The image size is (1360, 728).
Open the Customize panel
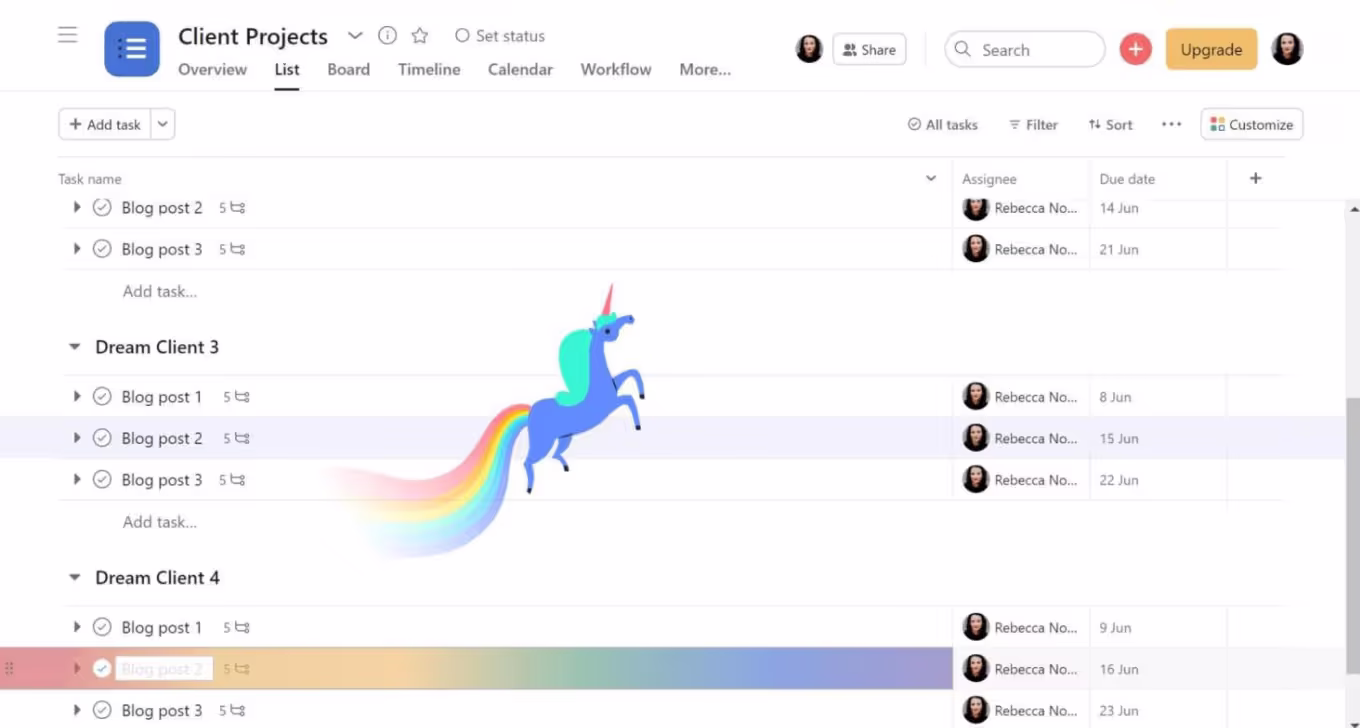(x=1251, y=125)
